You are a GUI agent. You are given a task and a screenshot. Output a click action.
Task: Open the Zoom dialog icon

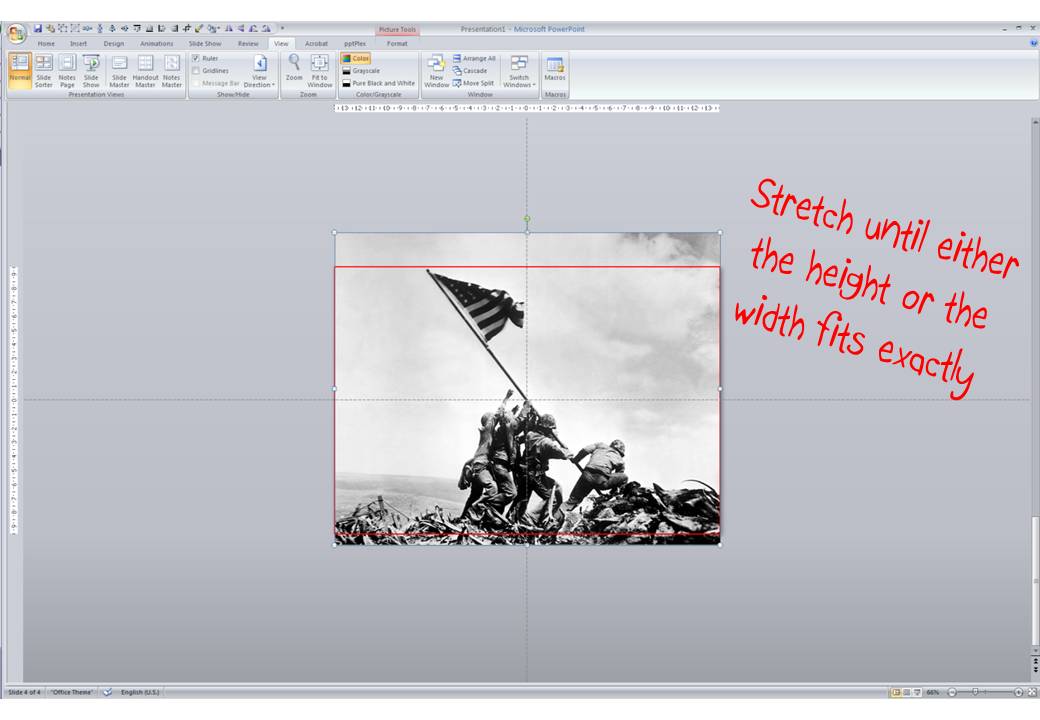(x=292, y=70)
